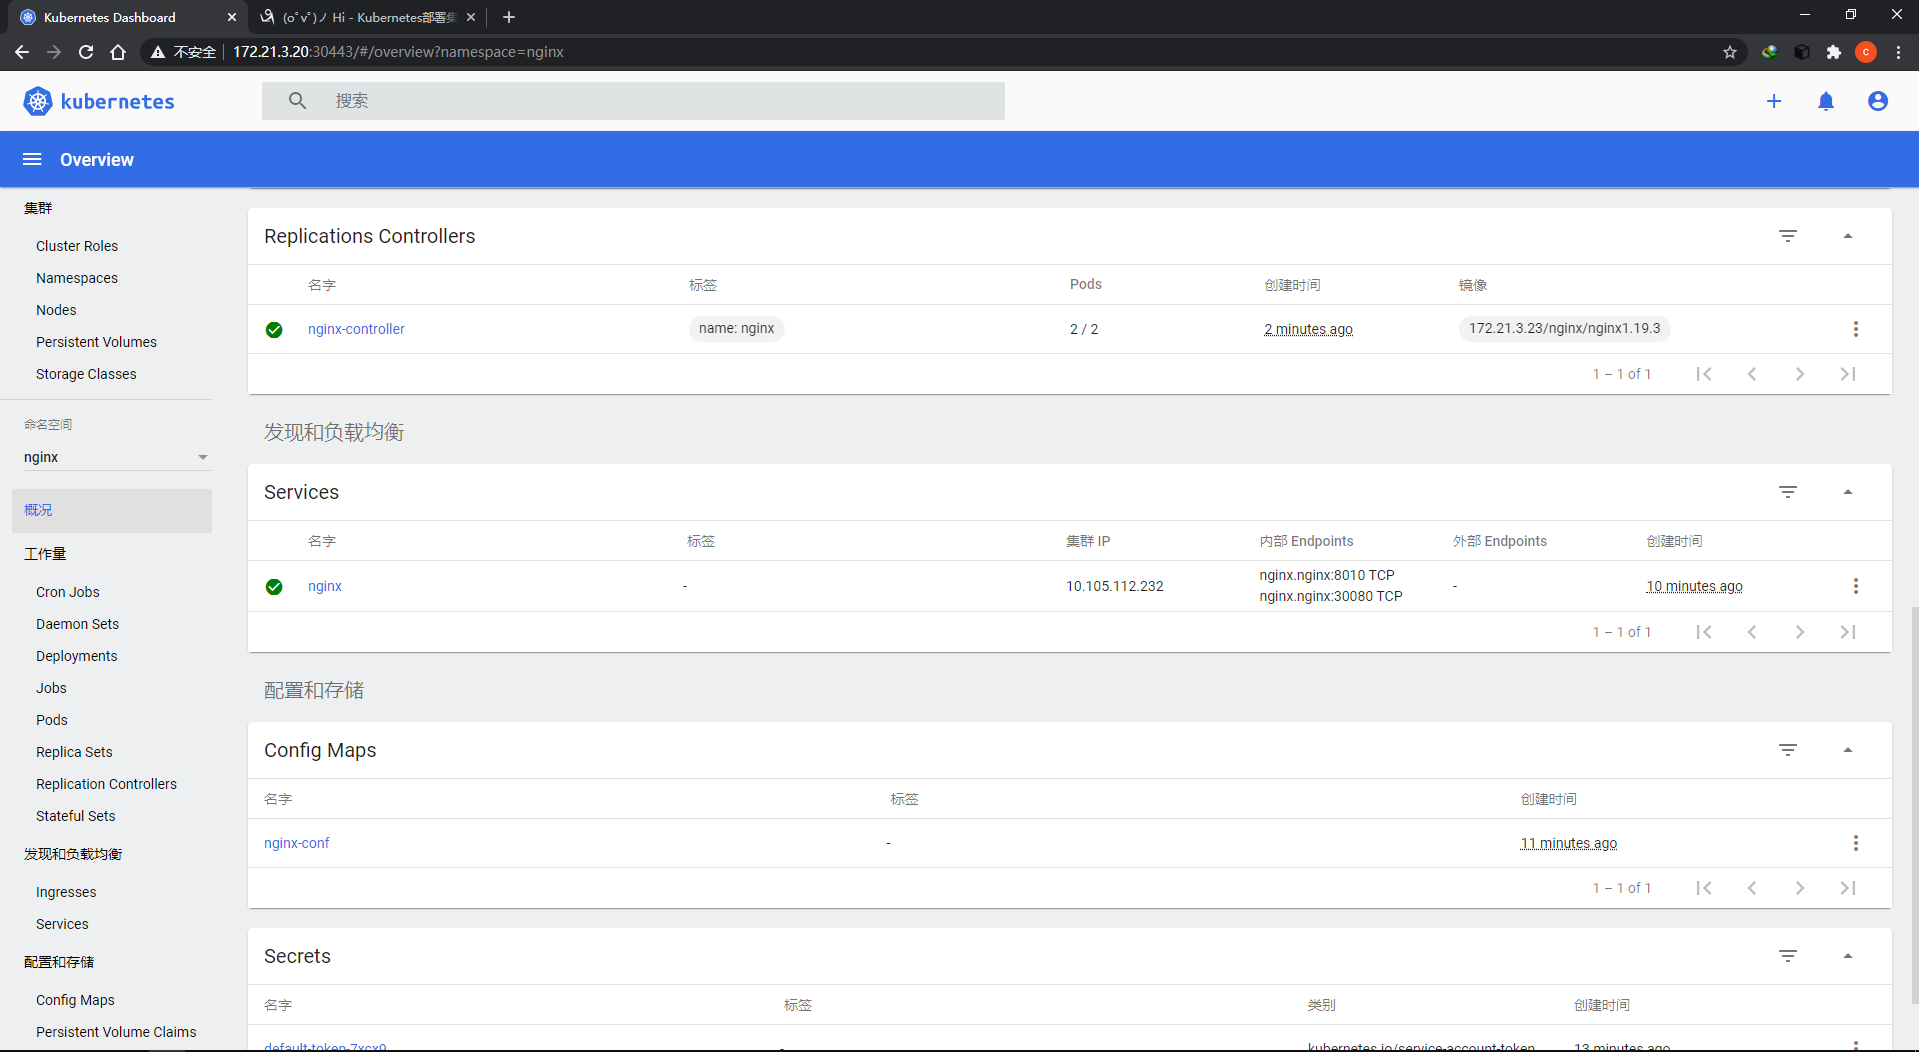Go to next page of Replications Controllers
Image resolution: width=1919 pixels, height=1052 pixels.
tap(1800, 374)
